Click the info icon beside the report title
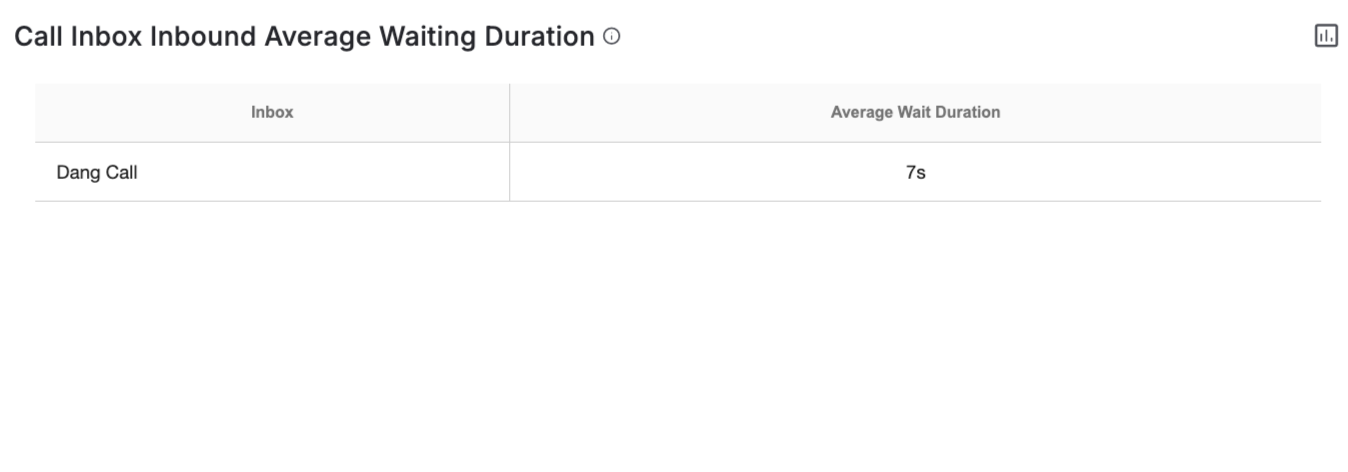The height and width of the screenshot is (472, 1348). pos(612,37)
